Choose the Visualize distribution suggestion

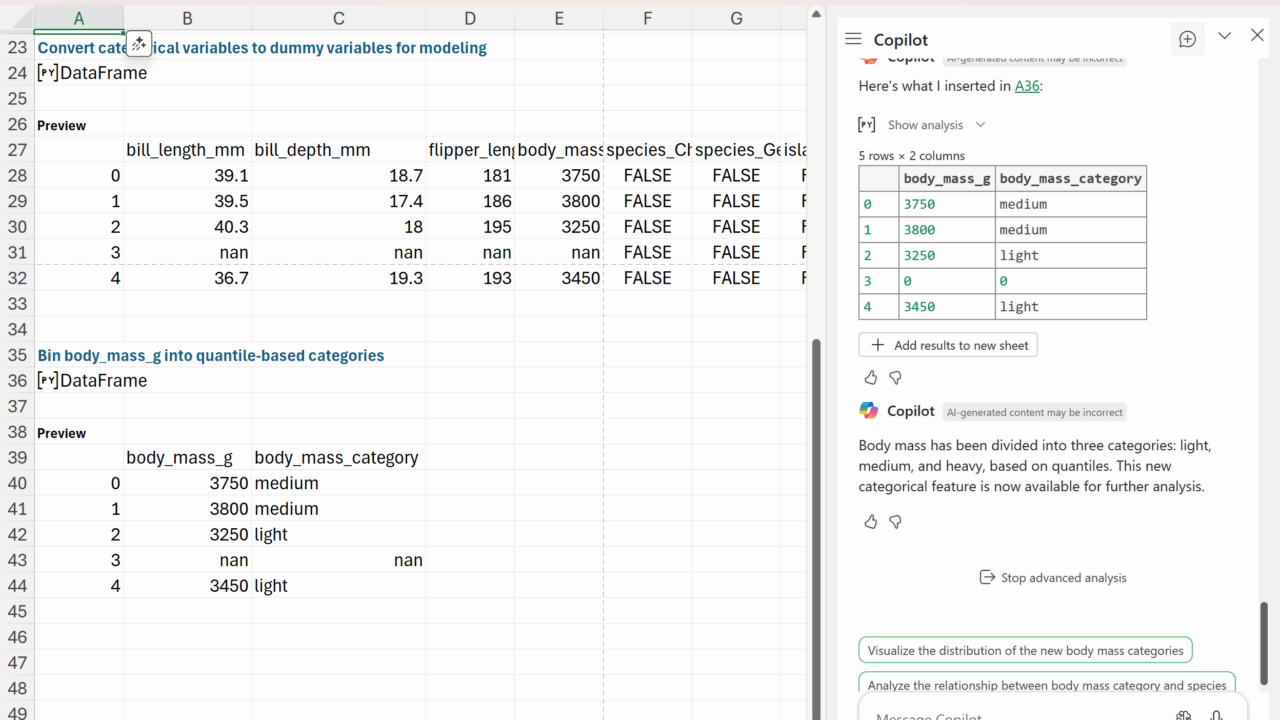(x=1025, y=650)
